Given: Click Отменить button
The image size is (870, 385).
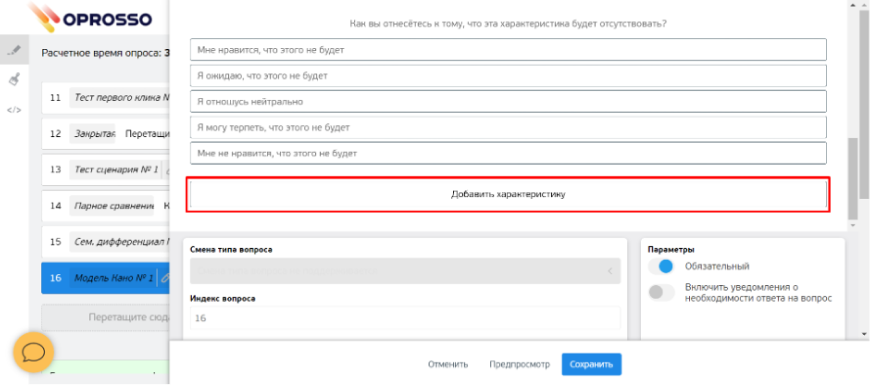Looking at the screenshot, I should [x=448, y=364].
